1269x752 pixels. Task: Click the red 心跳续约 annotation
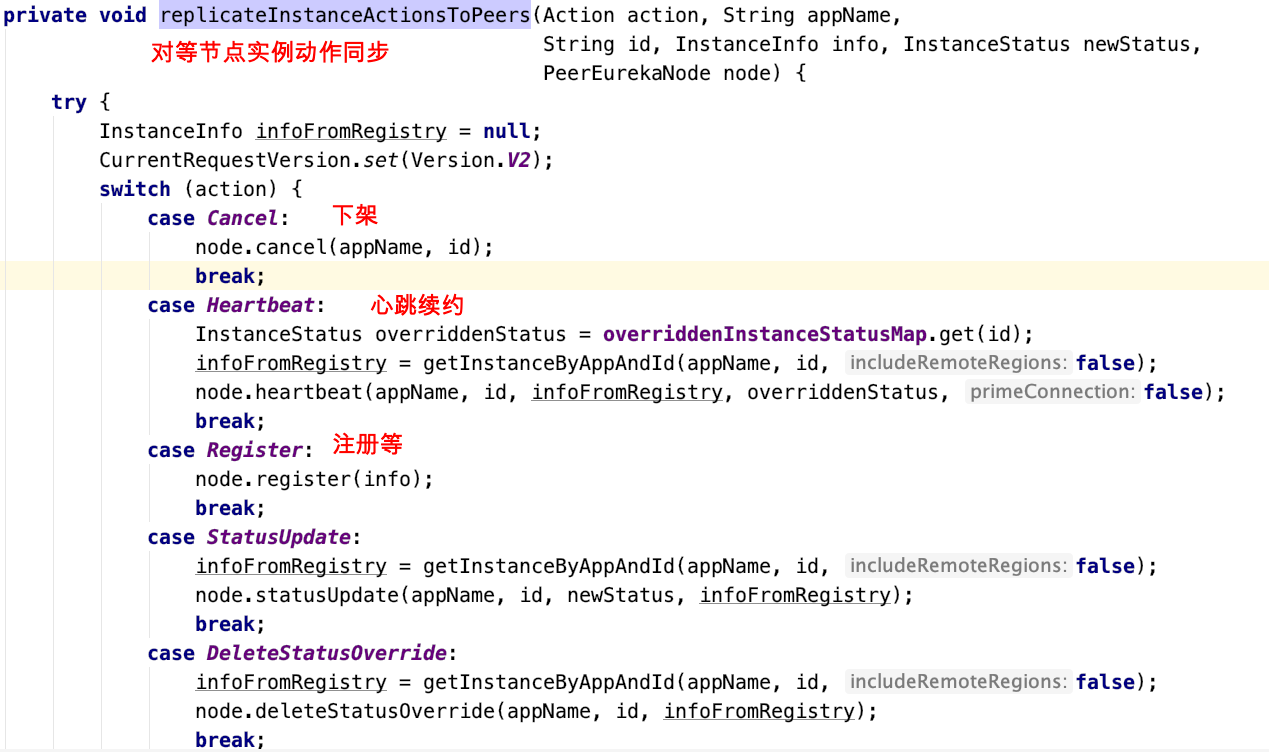[x=417, y=305]
